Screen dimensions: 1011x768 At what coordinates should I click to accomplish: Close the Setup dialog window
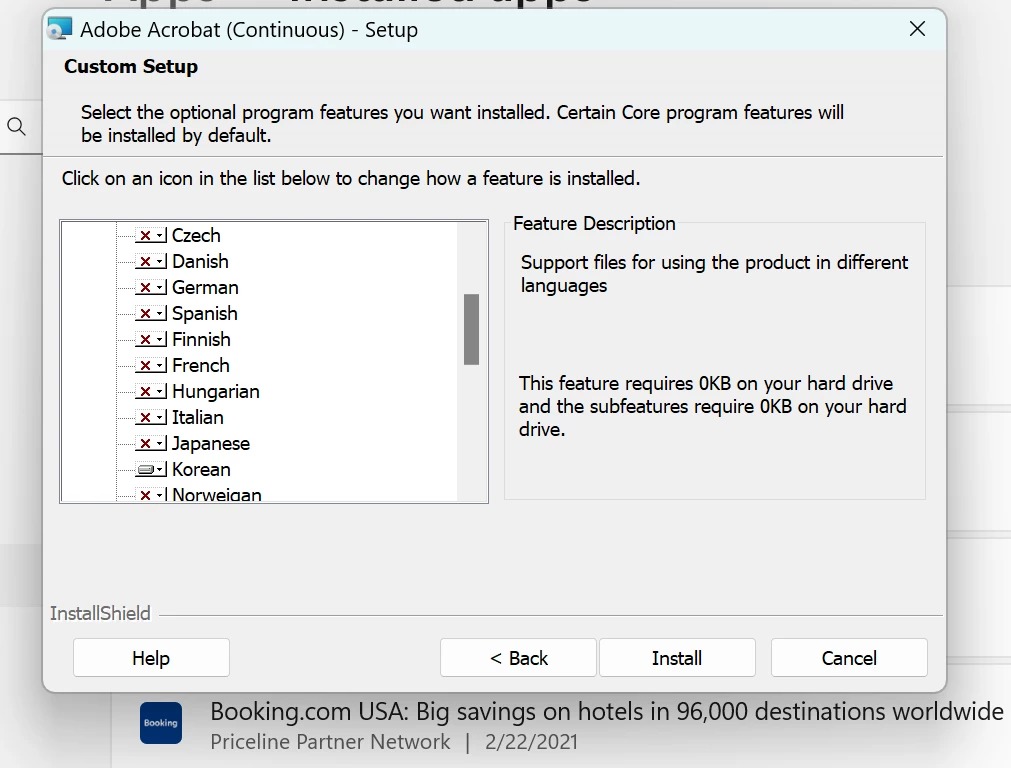click(x=917, y=29)
